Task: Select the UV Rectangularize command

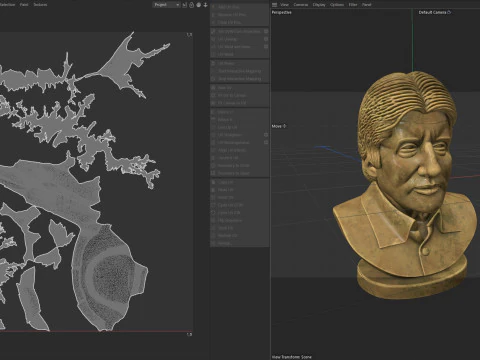Action: coord(237,142)
